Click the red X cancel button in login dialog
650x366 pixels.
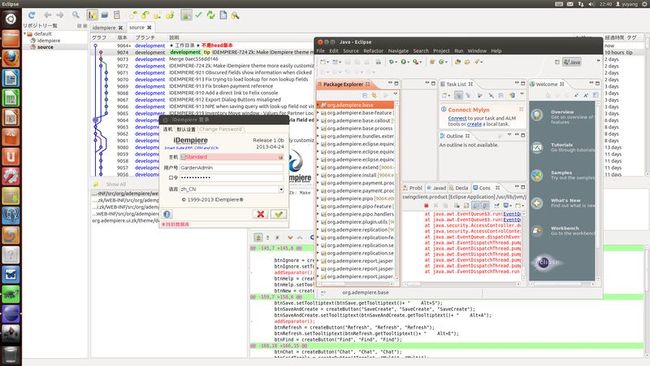[x=260, y=214]
